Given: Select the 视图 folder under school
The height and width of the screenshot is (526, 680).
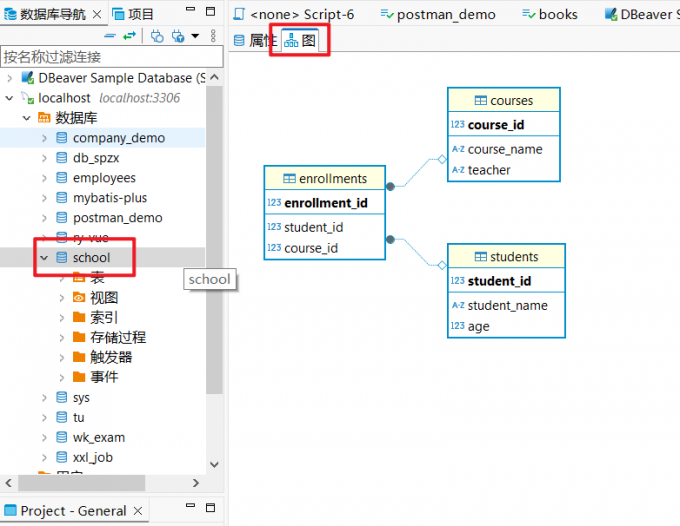Looking at the screenshot, I should point(104,297).
